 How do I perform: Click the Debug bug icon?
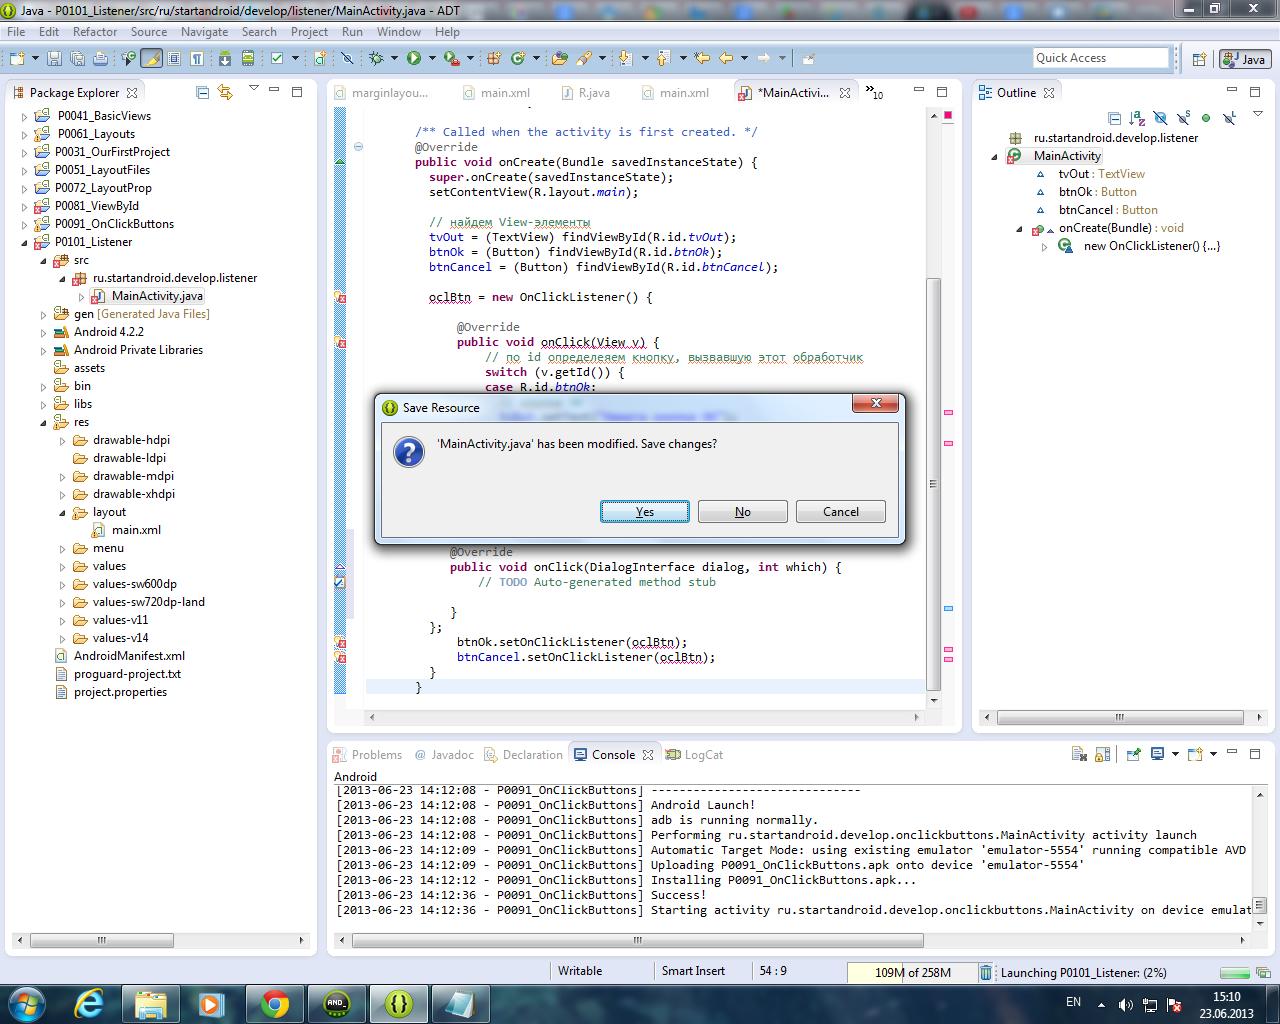[x=376, y=58]
